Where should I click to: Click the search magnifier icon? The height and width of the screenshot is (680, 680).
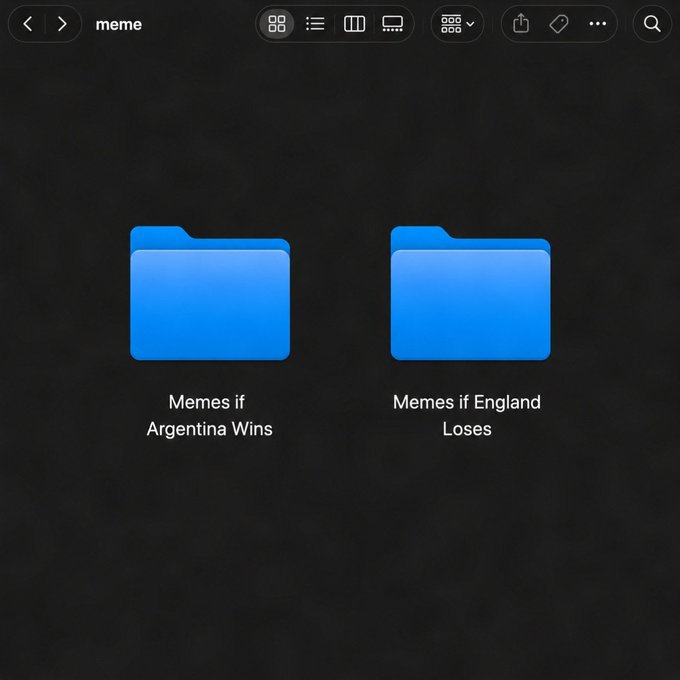[x=652, y=24]
